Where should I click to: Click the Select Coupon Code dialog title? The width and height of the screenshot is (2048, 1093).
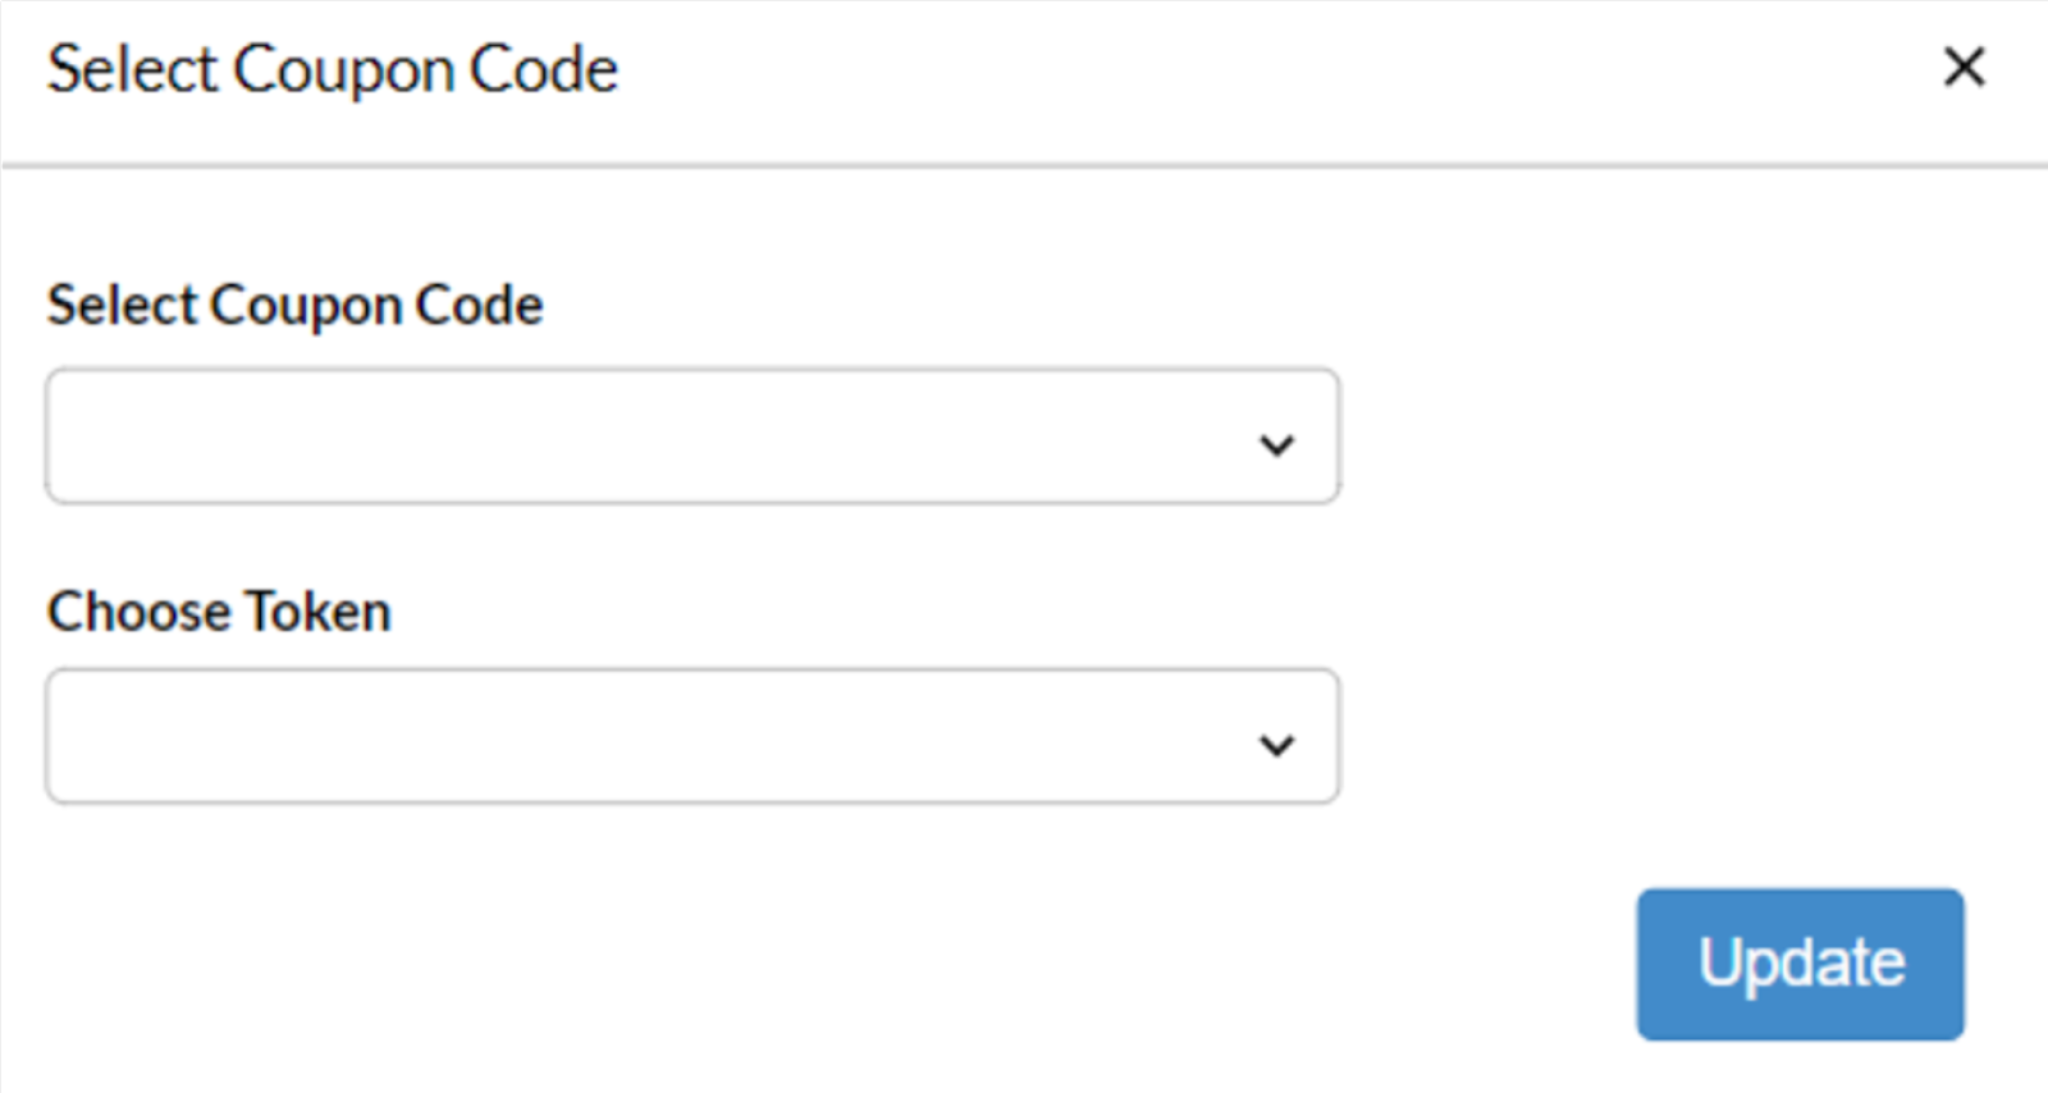[x=333, y=68]
